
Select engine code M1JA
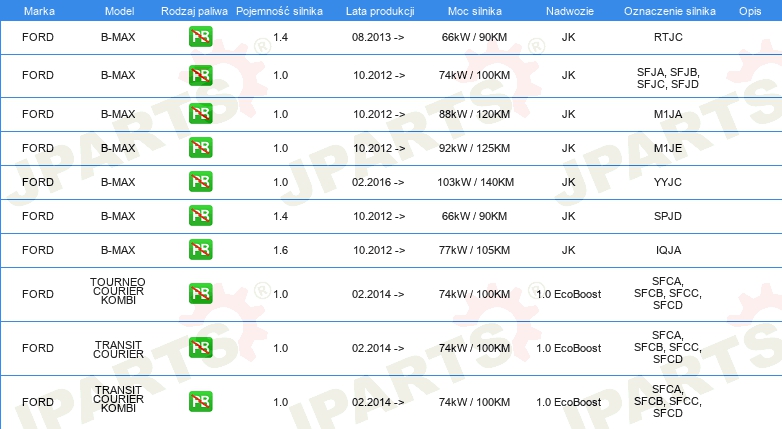[x=668, y=114]
